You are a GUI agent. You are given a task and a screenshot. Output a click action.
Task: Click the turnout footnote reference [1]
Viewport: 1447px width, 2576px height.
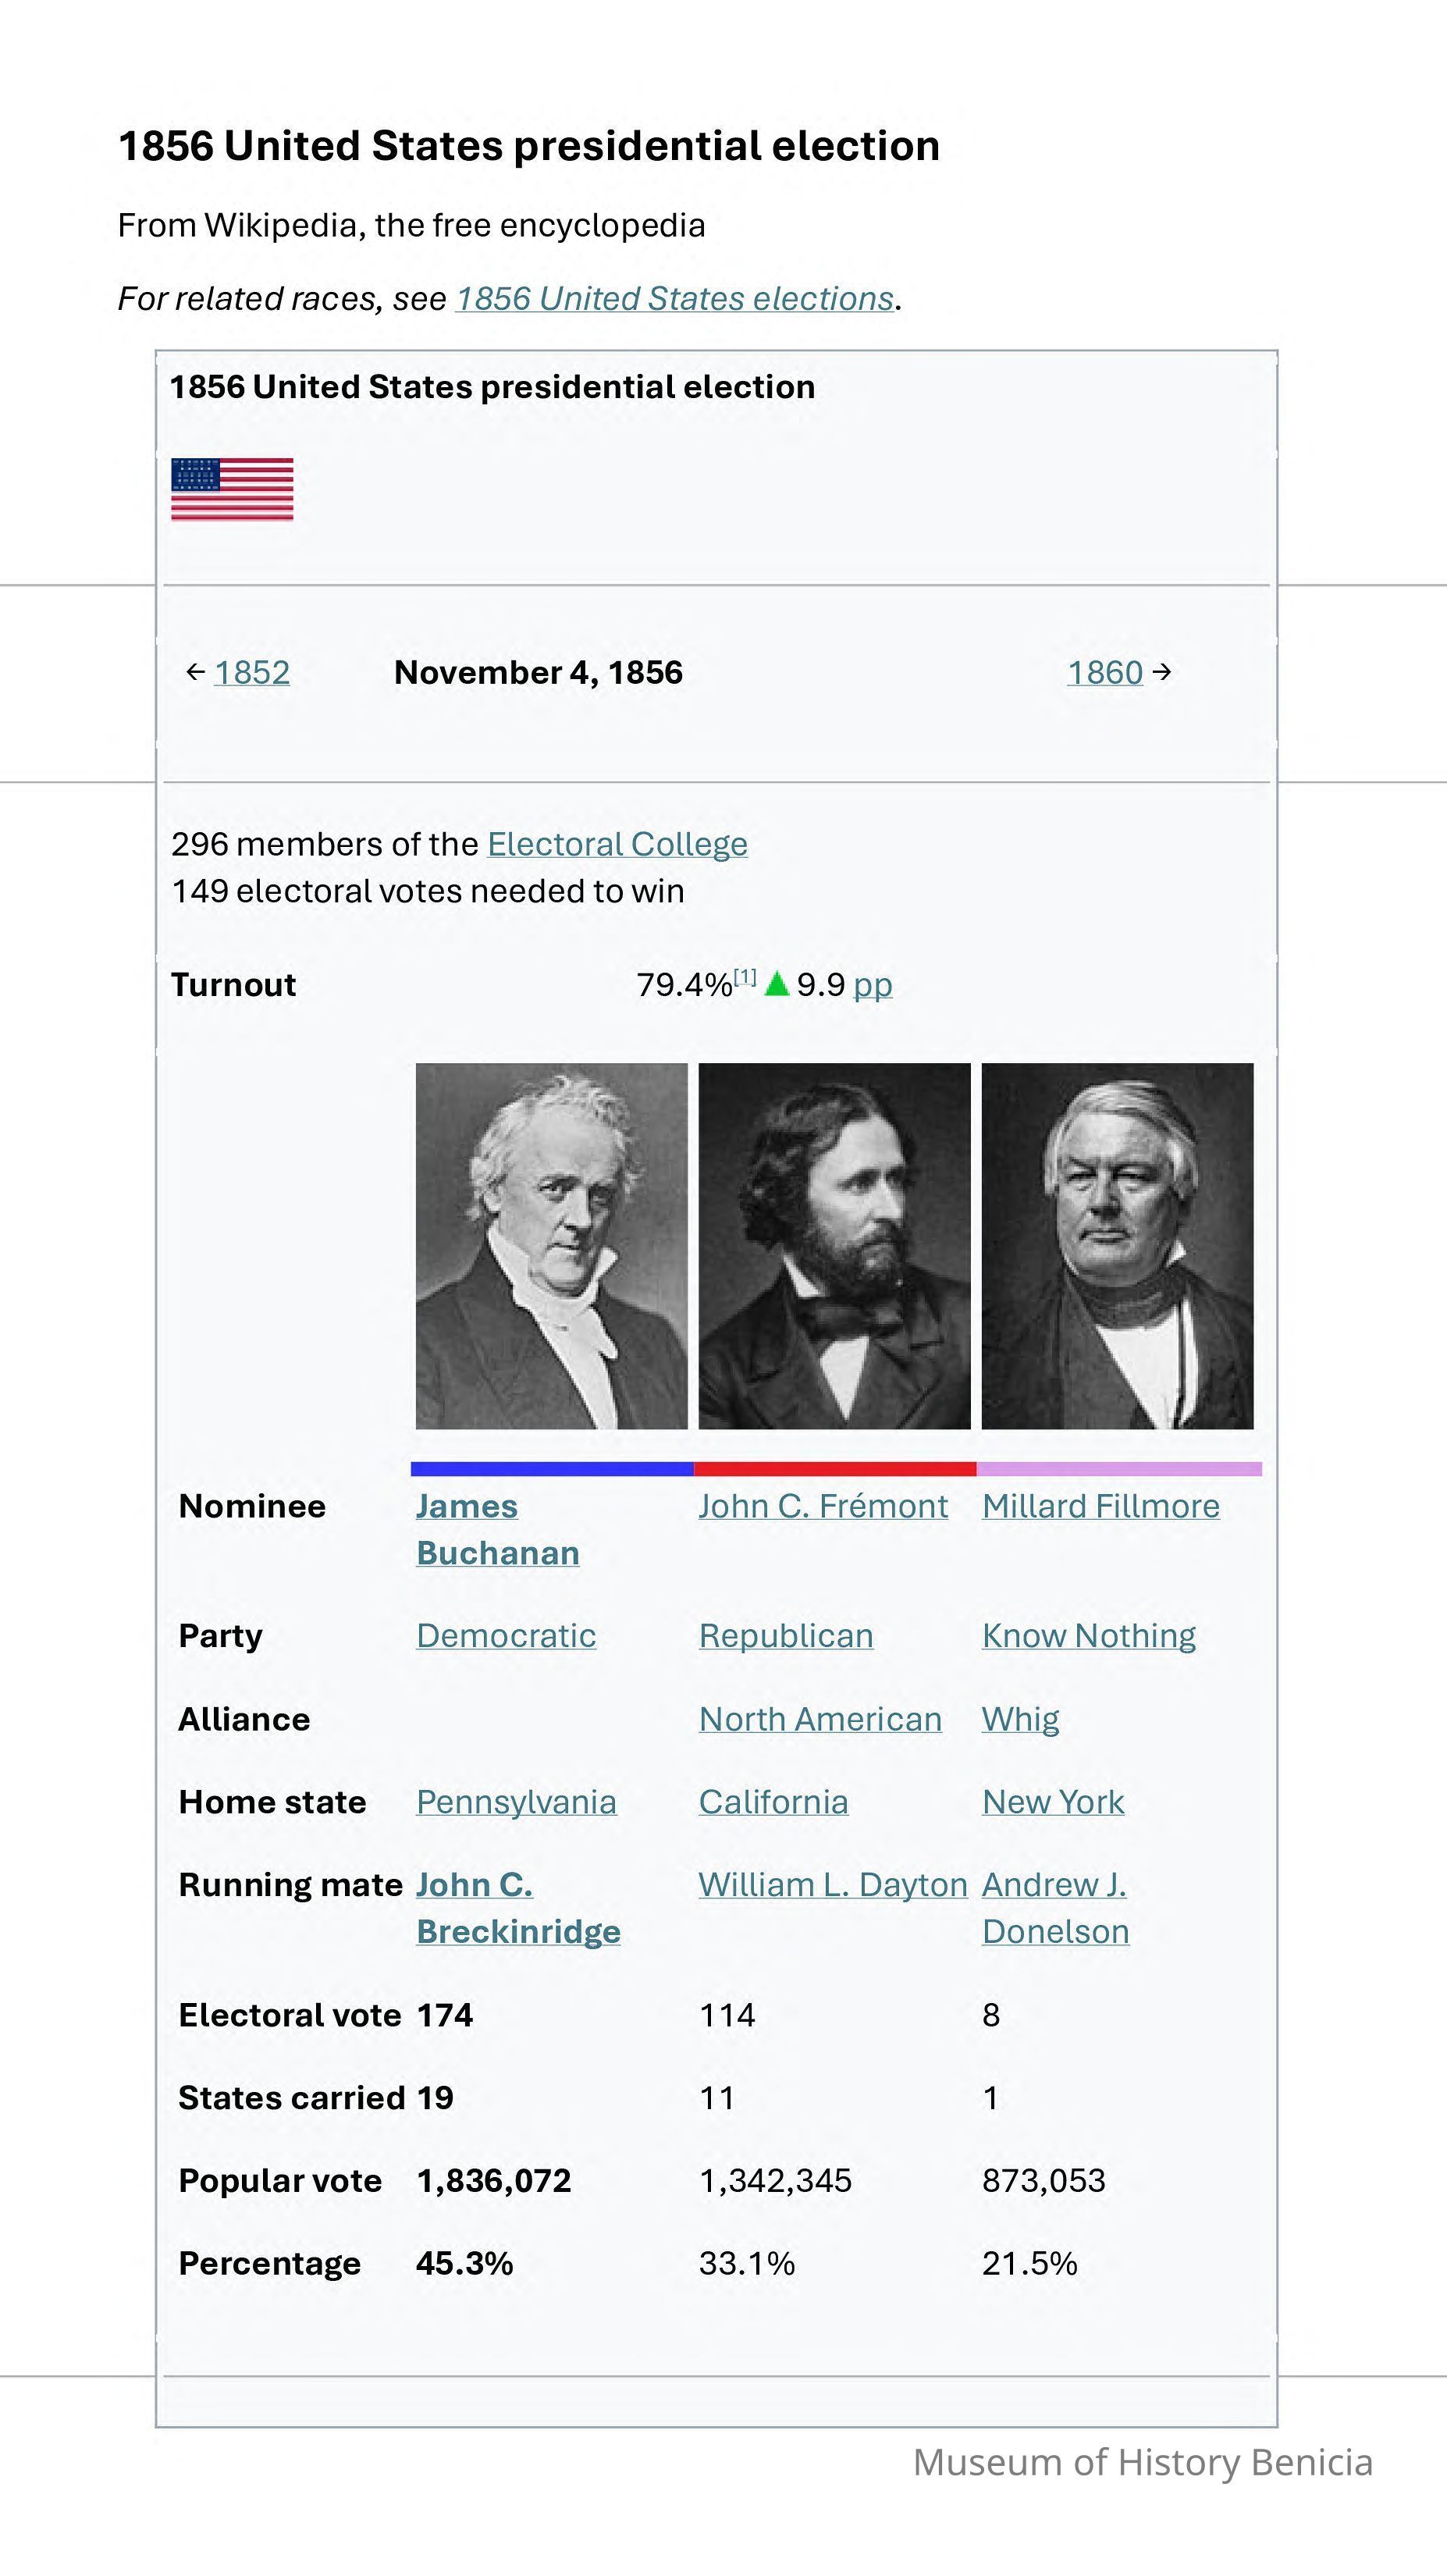[x=745, y=977]
